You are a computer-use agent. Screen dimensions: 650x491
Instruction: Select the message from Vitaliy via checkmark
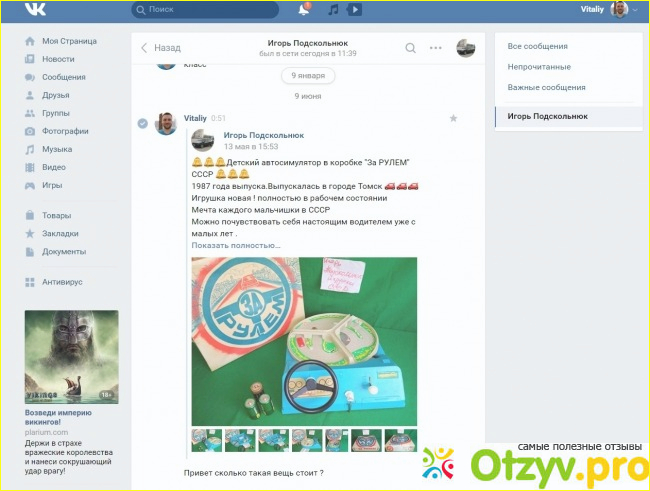click(142, 123)
